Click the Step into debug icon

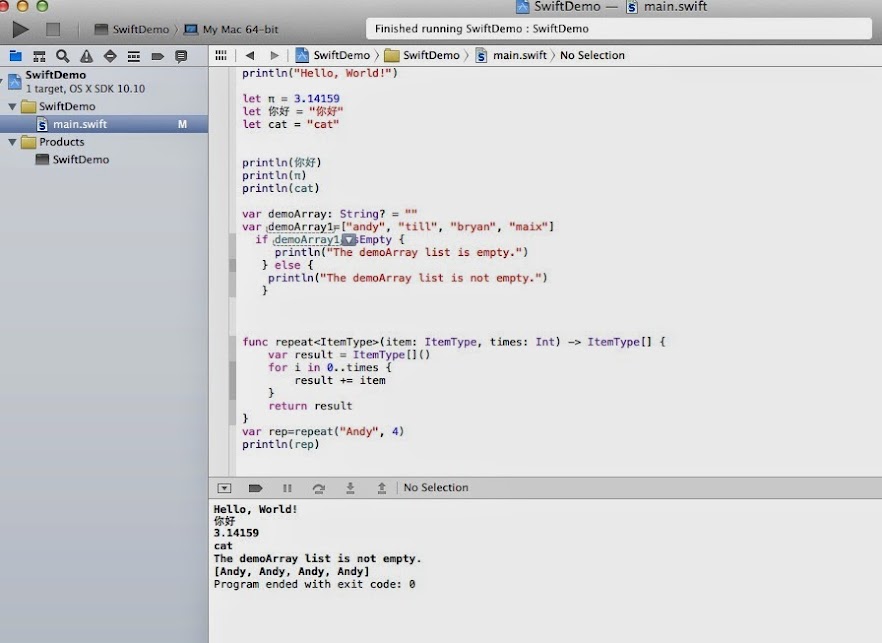(350, 488)
